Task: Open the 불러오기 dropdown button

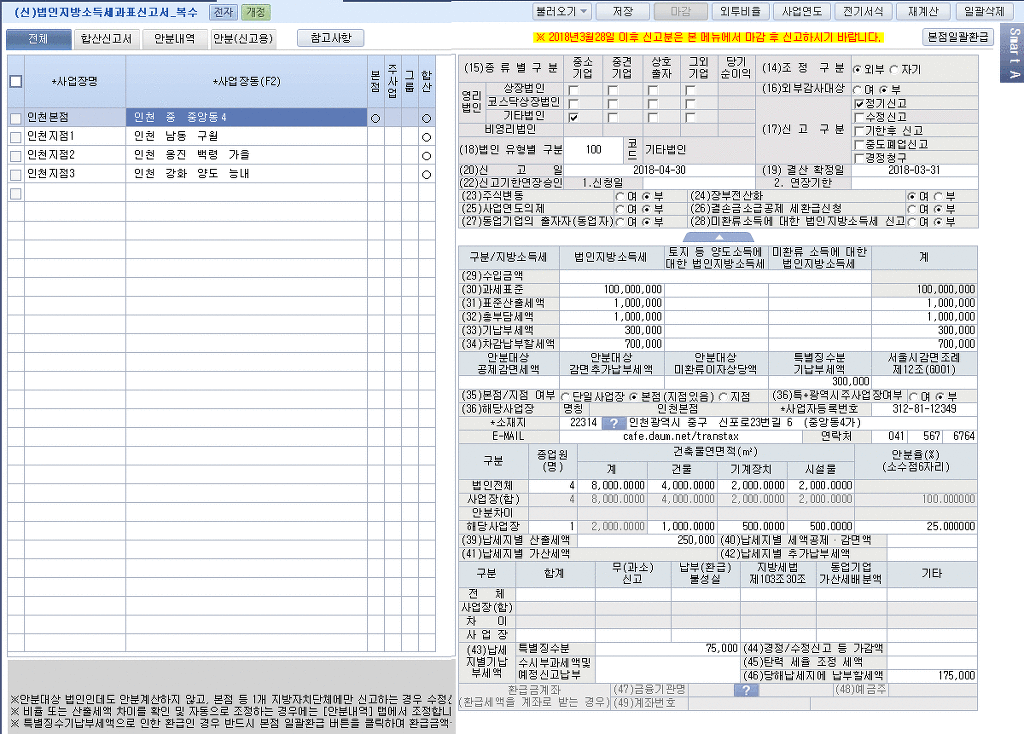Action: pyautogui.click(x=562, y=12)
